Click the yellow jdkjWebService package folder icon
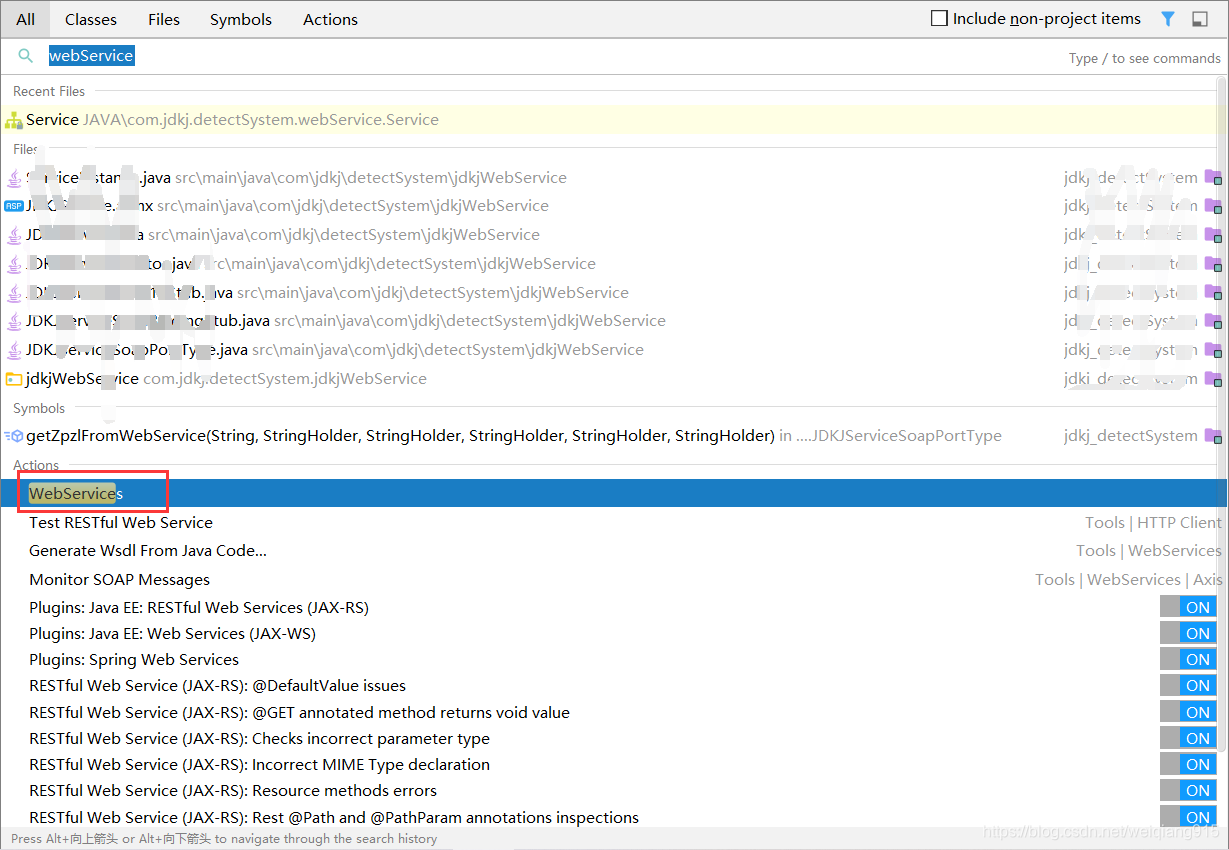Image resolution: width=1229 pixels, height=850 pixels. pos(15,378)
